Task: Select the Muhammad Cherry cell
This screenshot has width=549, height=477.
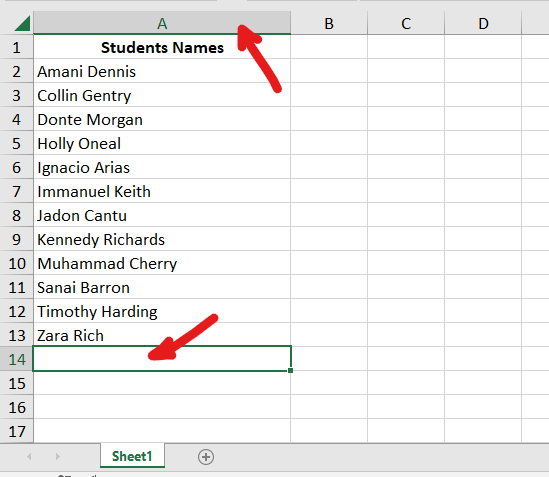Action: 162,263
